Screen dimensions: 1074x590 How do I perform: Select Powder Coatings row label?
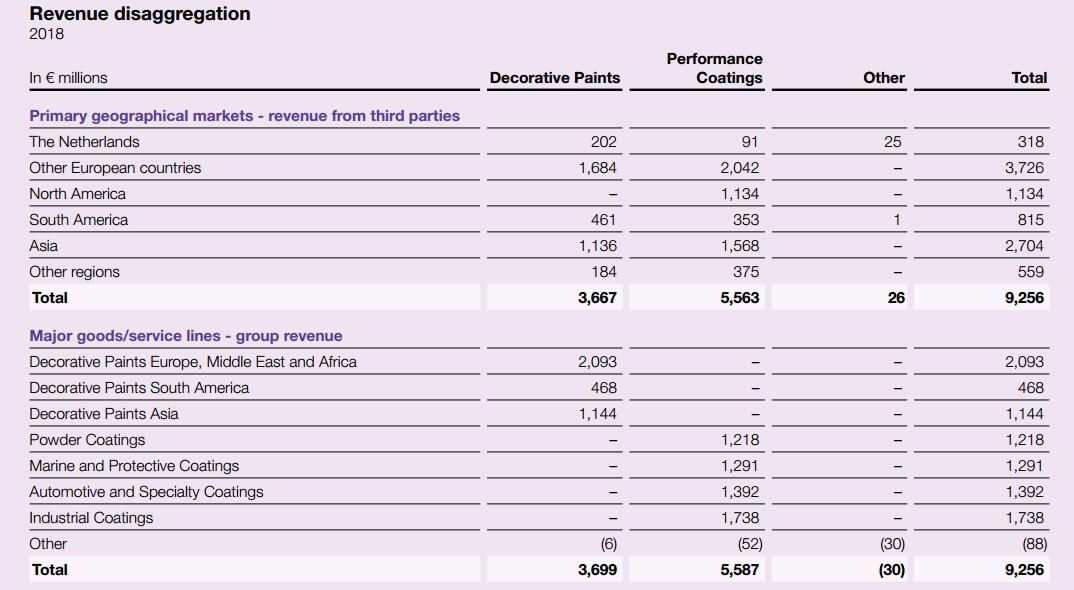tap(87, 440)
